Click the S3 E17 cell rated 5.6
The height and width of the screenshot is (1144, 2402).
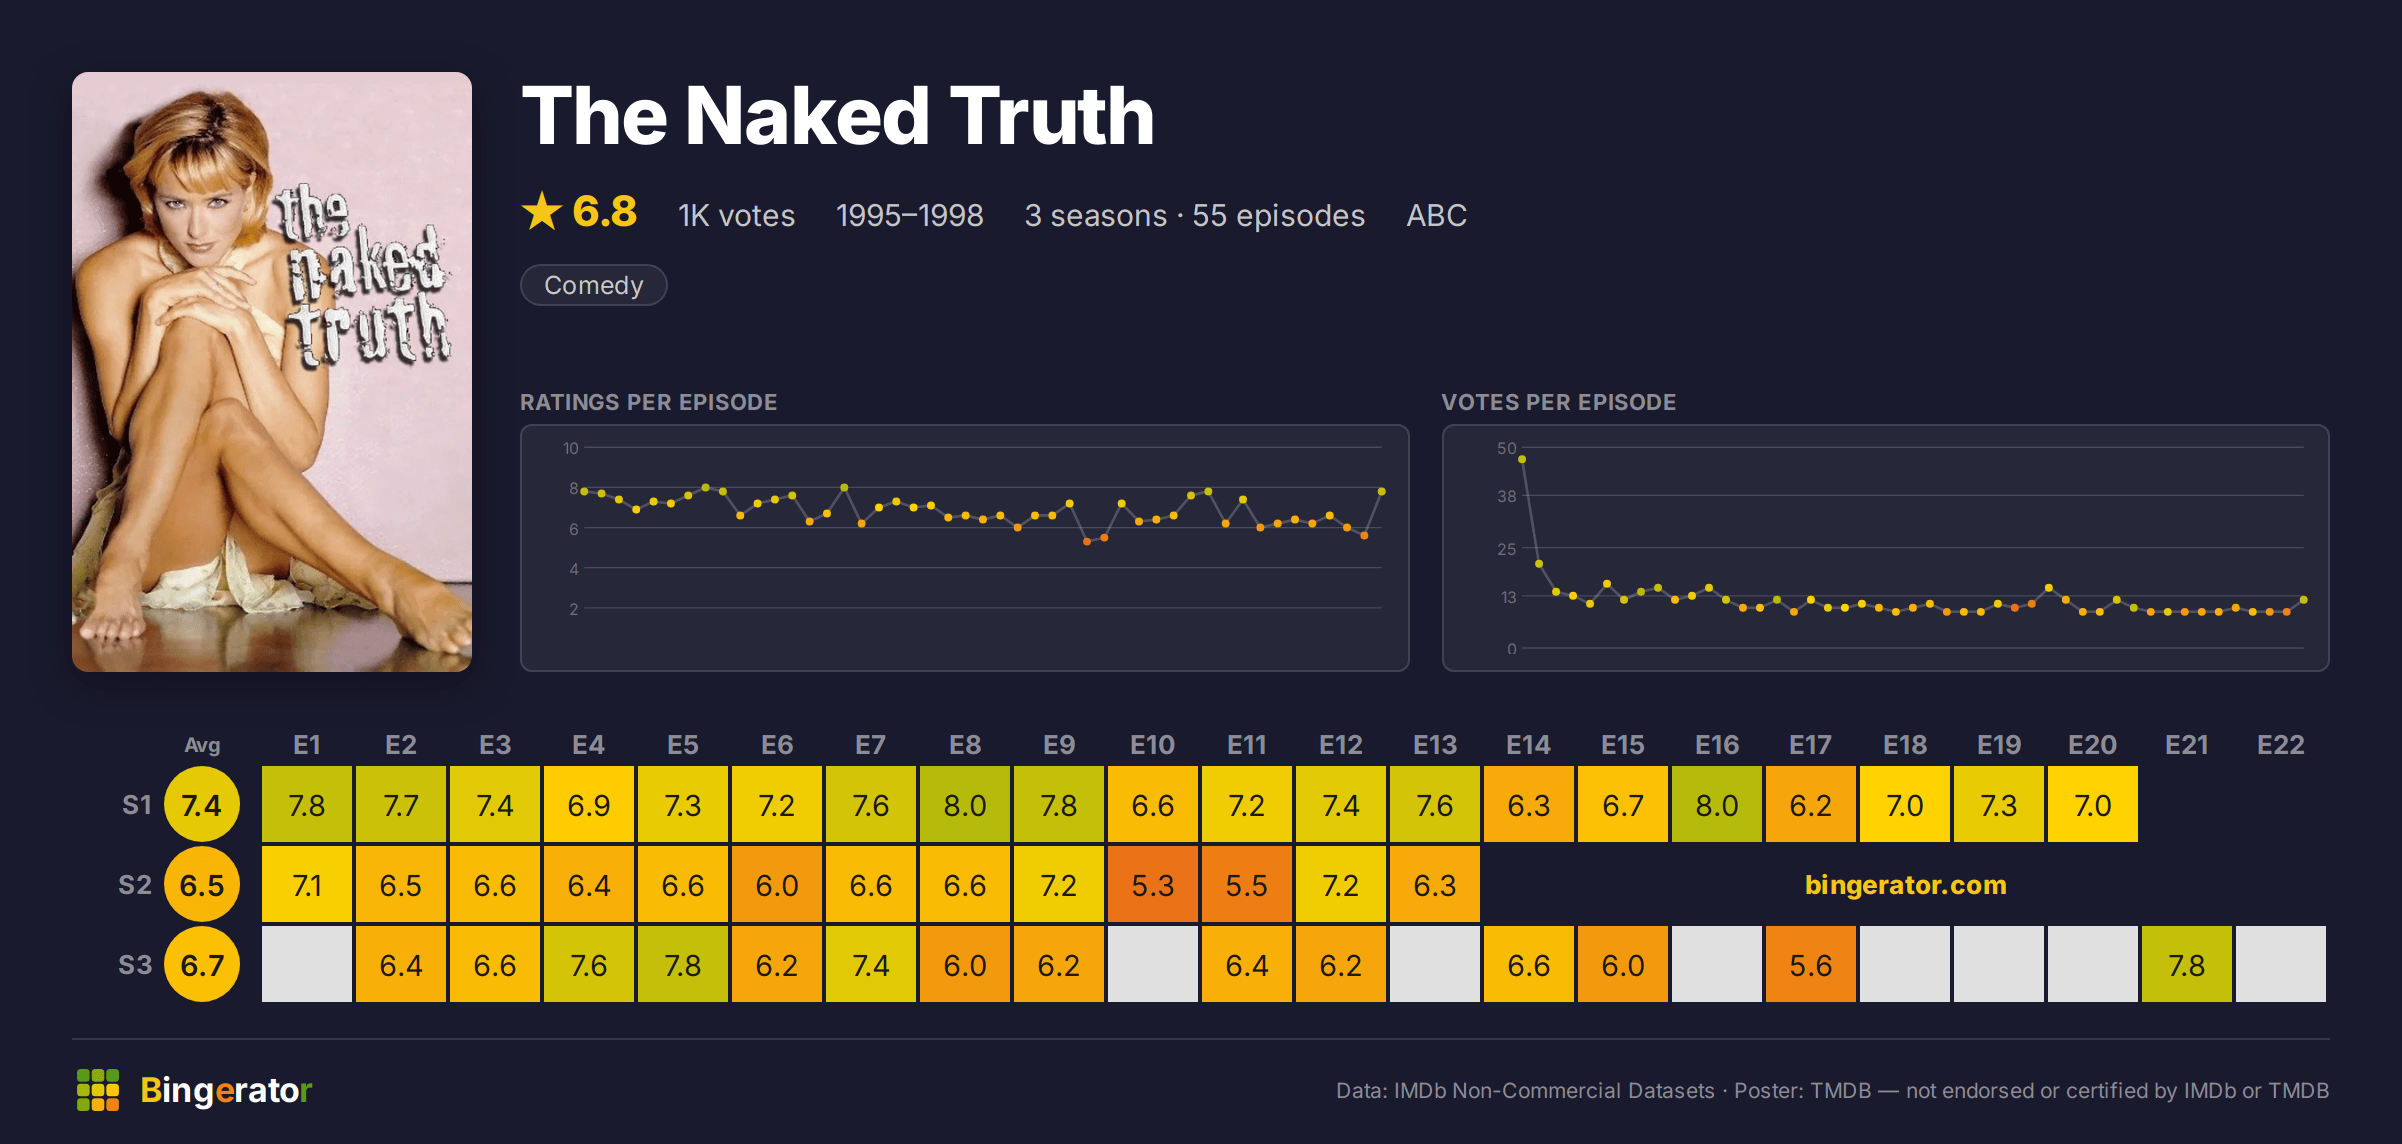tap(1811, 965)
